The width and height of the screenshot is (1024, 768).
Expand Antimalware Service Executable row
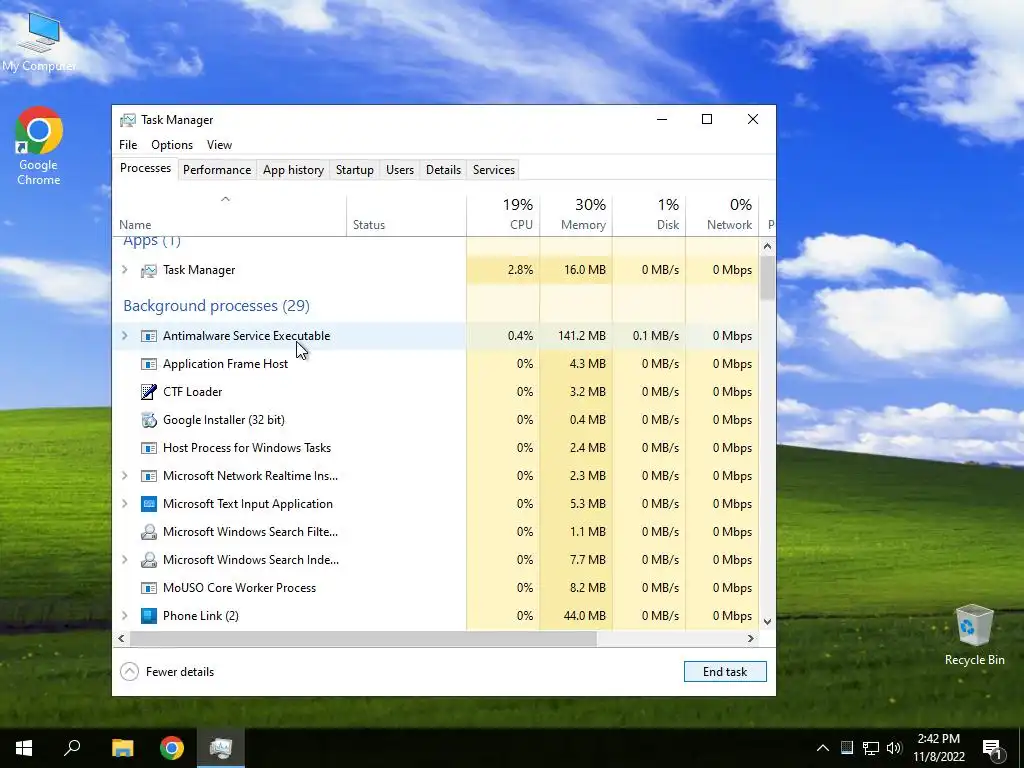[125, 336]
